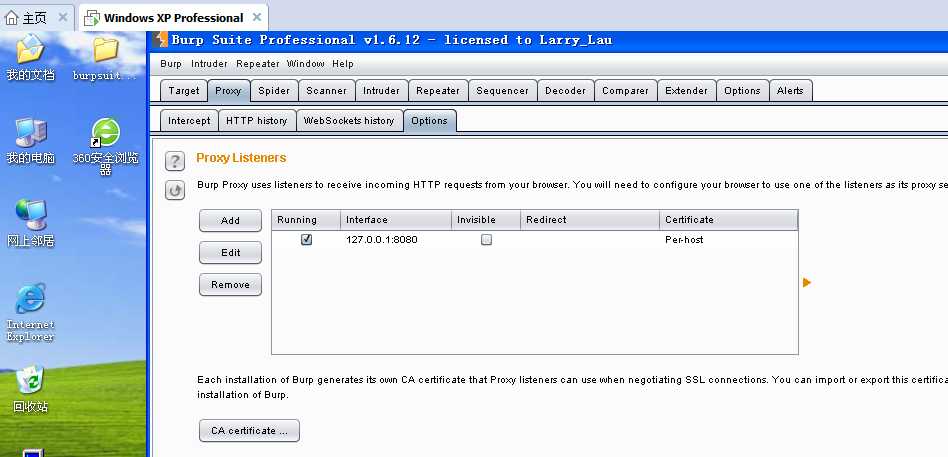Open the Repeater menu

(x=258, y=63)
